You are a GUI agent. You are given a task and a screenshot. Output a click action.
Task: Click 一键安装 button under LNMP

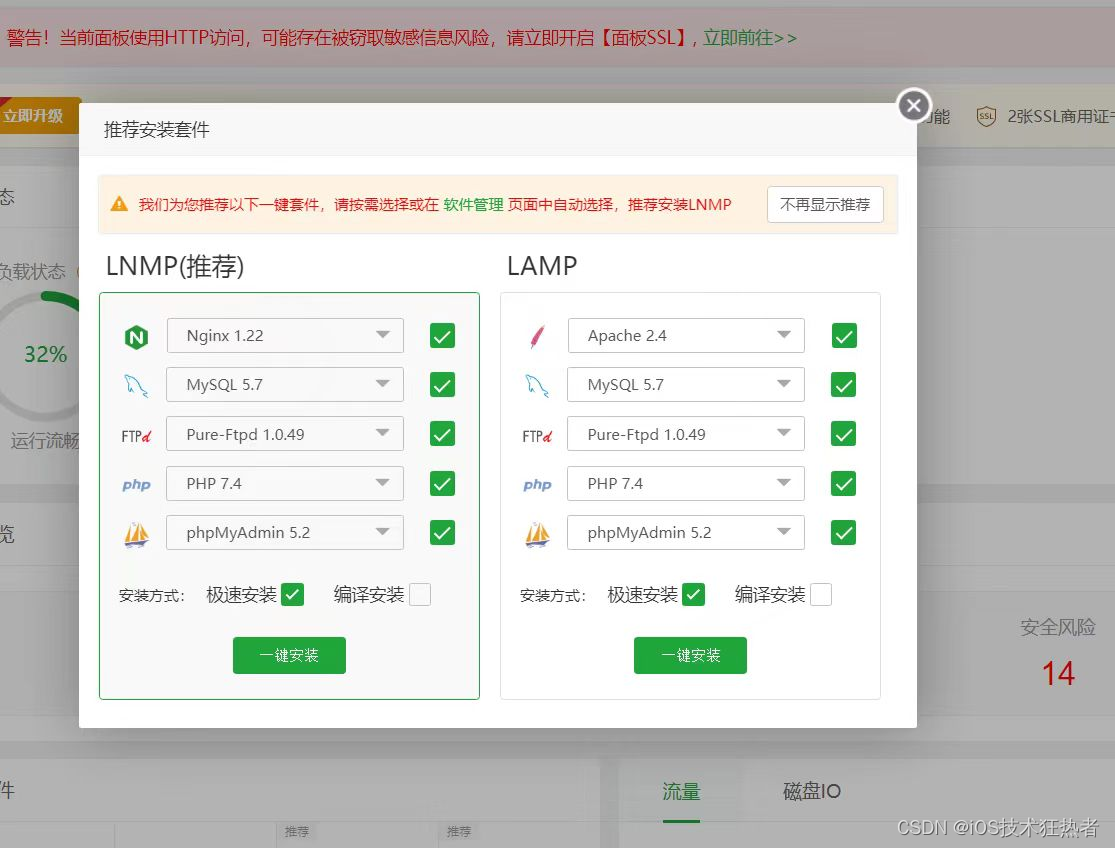pos(289,656)
